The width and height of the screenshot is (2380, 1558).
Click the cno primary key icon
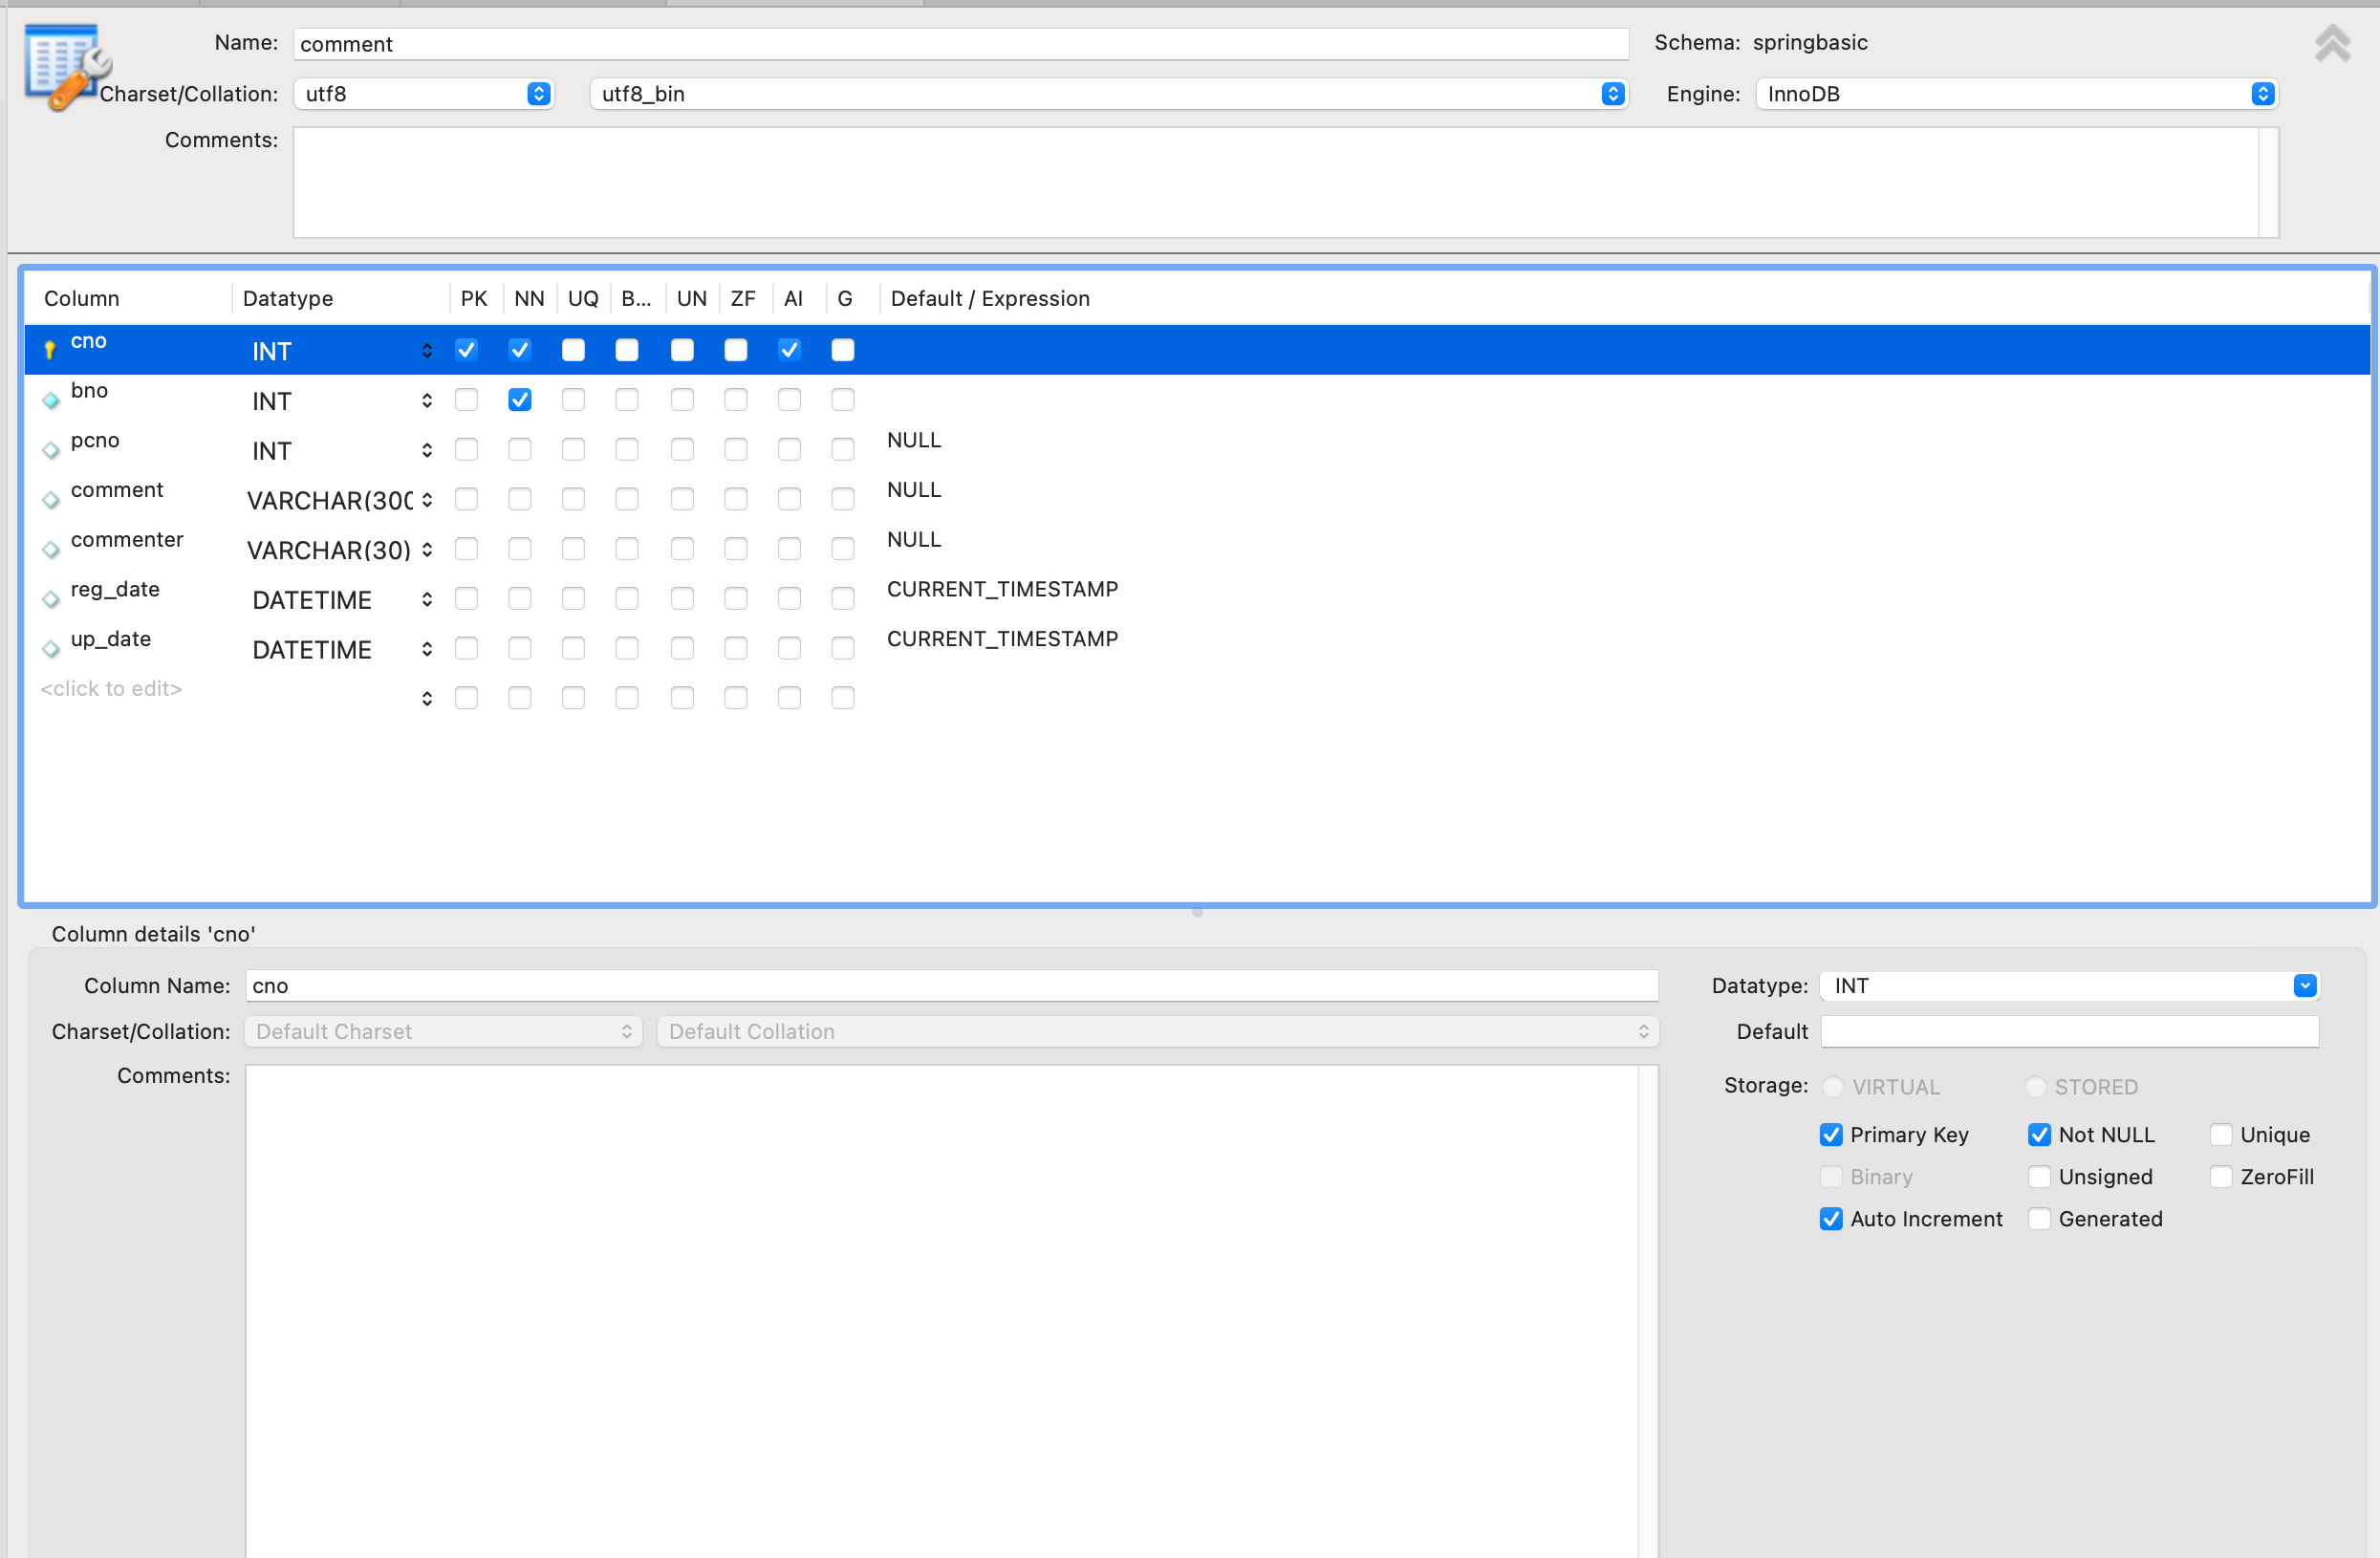pyautogui.click(x=50, y=350)
